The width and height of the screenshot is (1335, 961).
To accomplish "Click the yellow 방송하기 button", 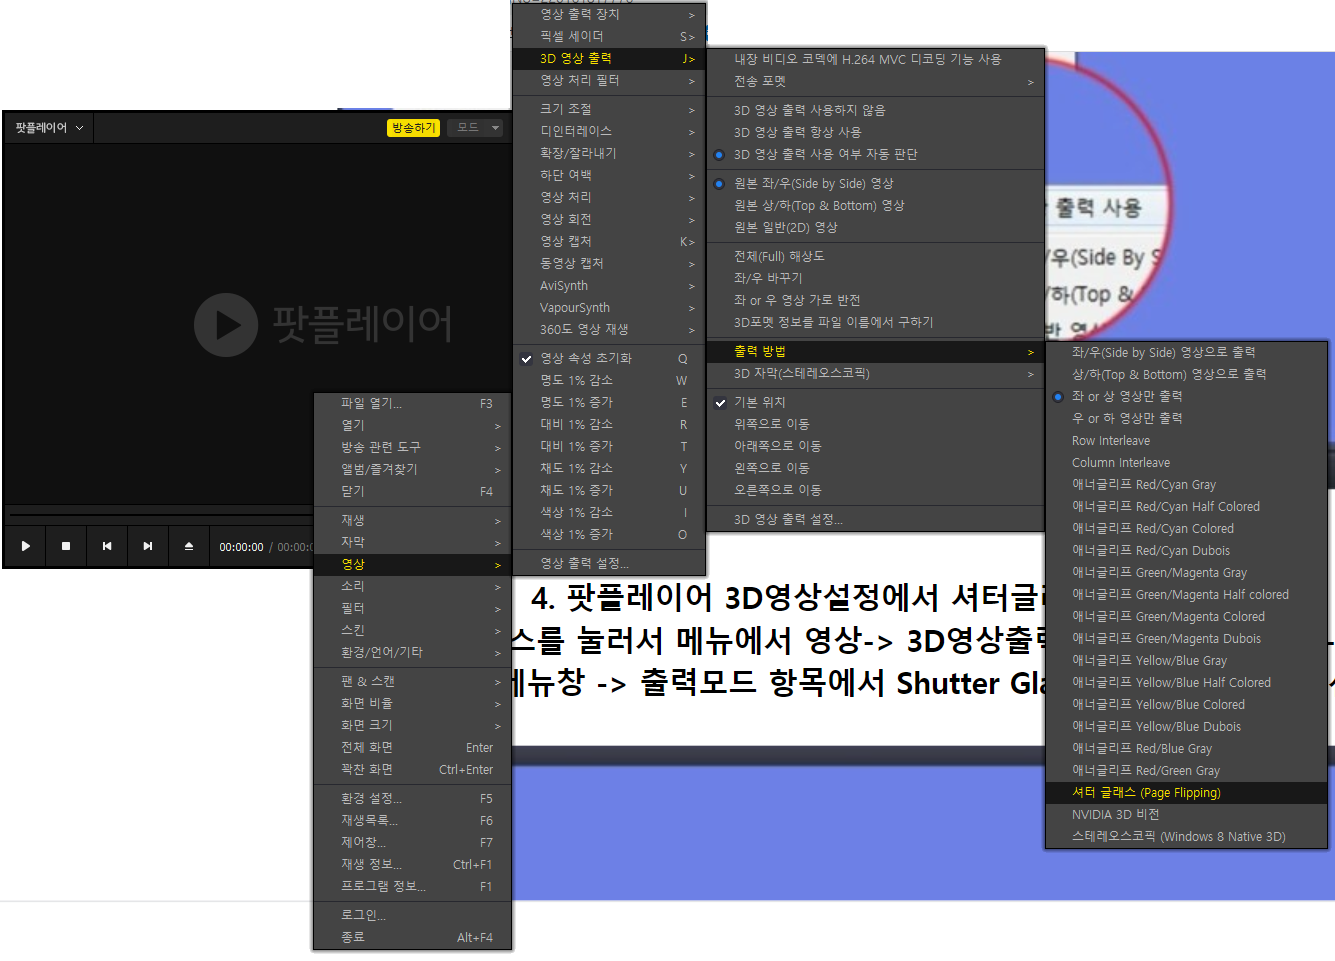I will (413, 128).
